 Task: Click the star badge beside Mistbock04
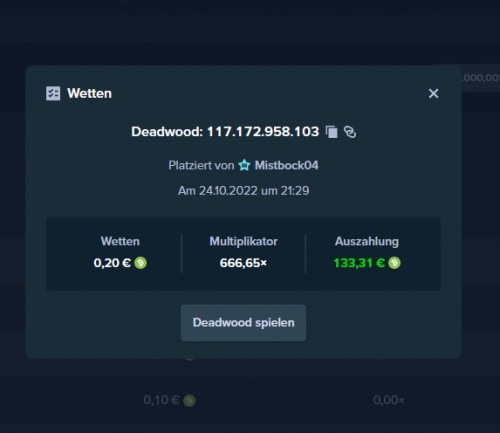point(244,165)
